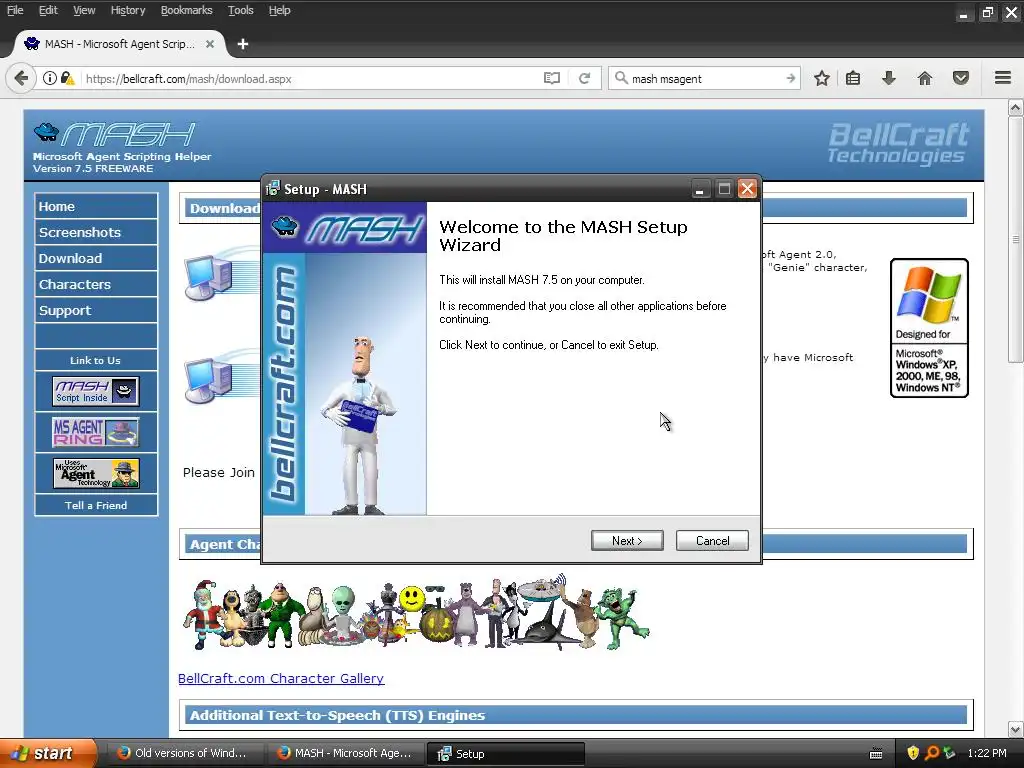
Task: Click the MS Agent Ring badge
Action: 96,432
